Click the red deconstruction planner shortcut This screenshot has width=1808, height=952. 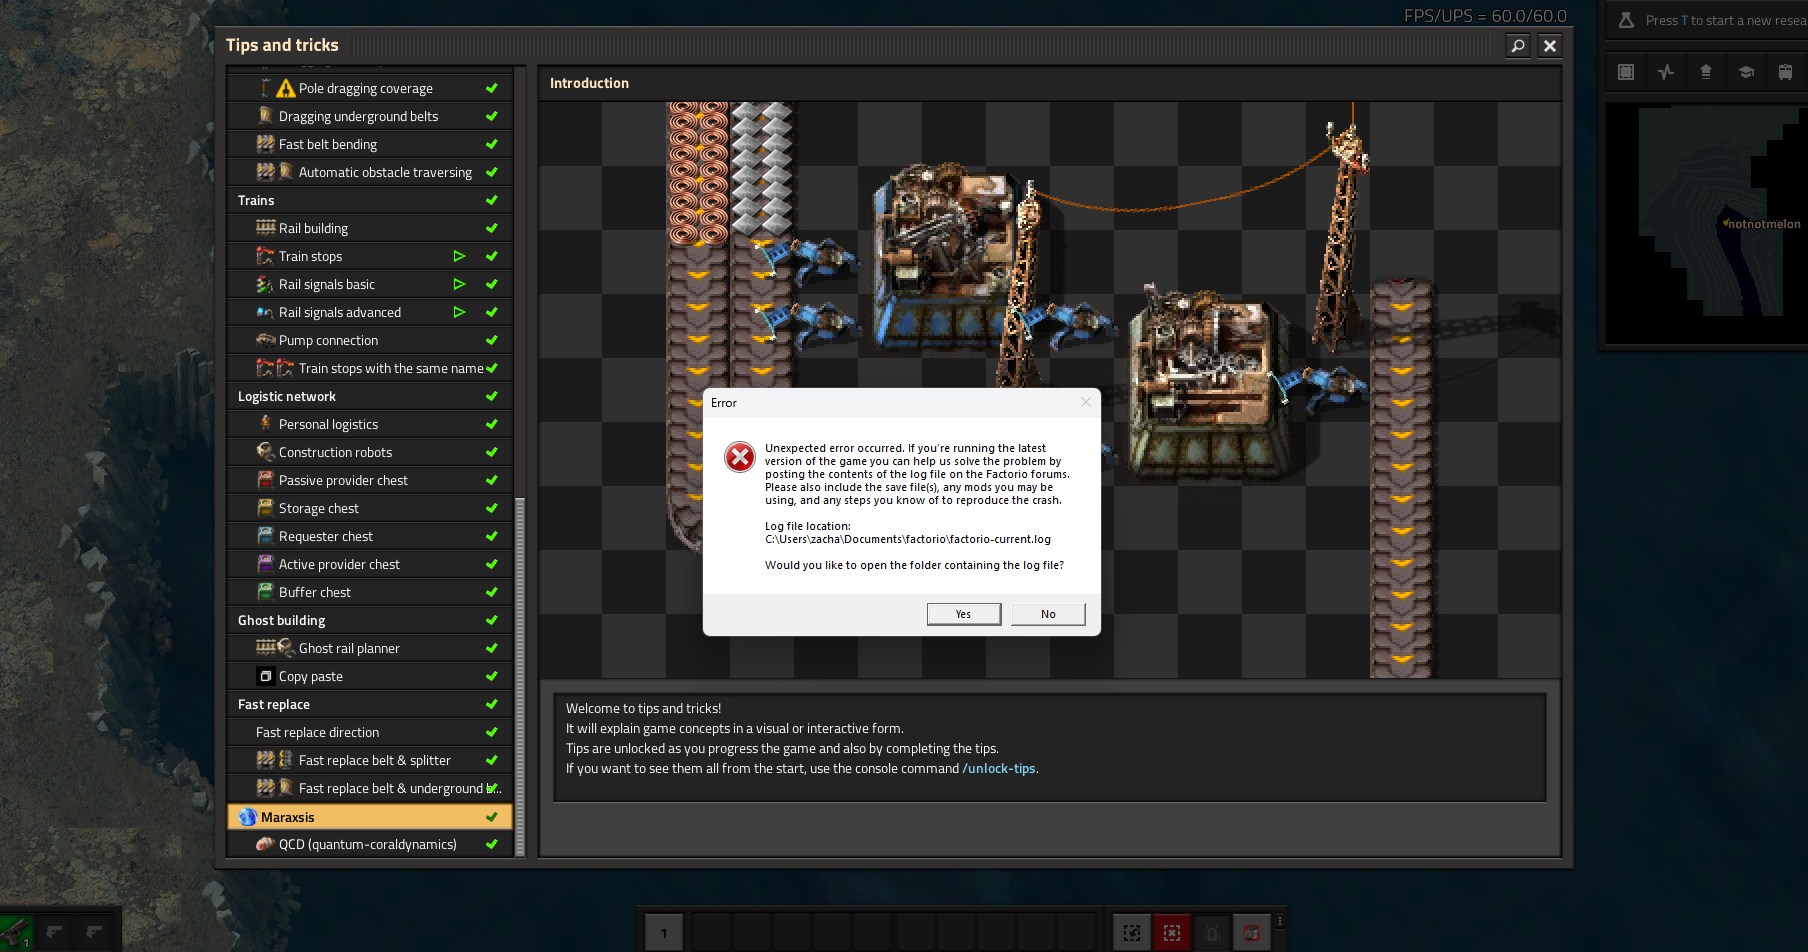click(x=1171, y=933)
